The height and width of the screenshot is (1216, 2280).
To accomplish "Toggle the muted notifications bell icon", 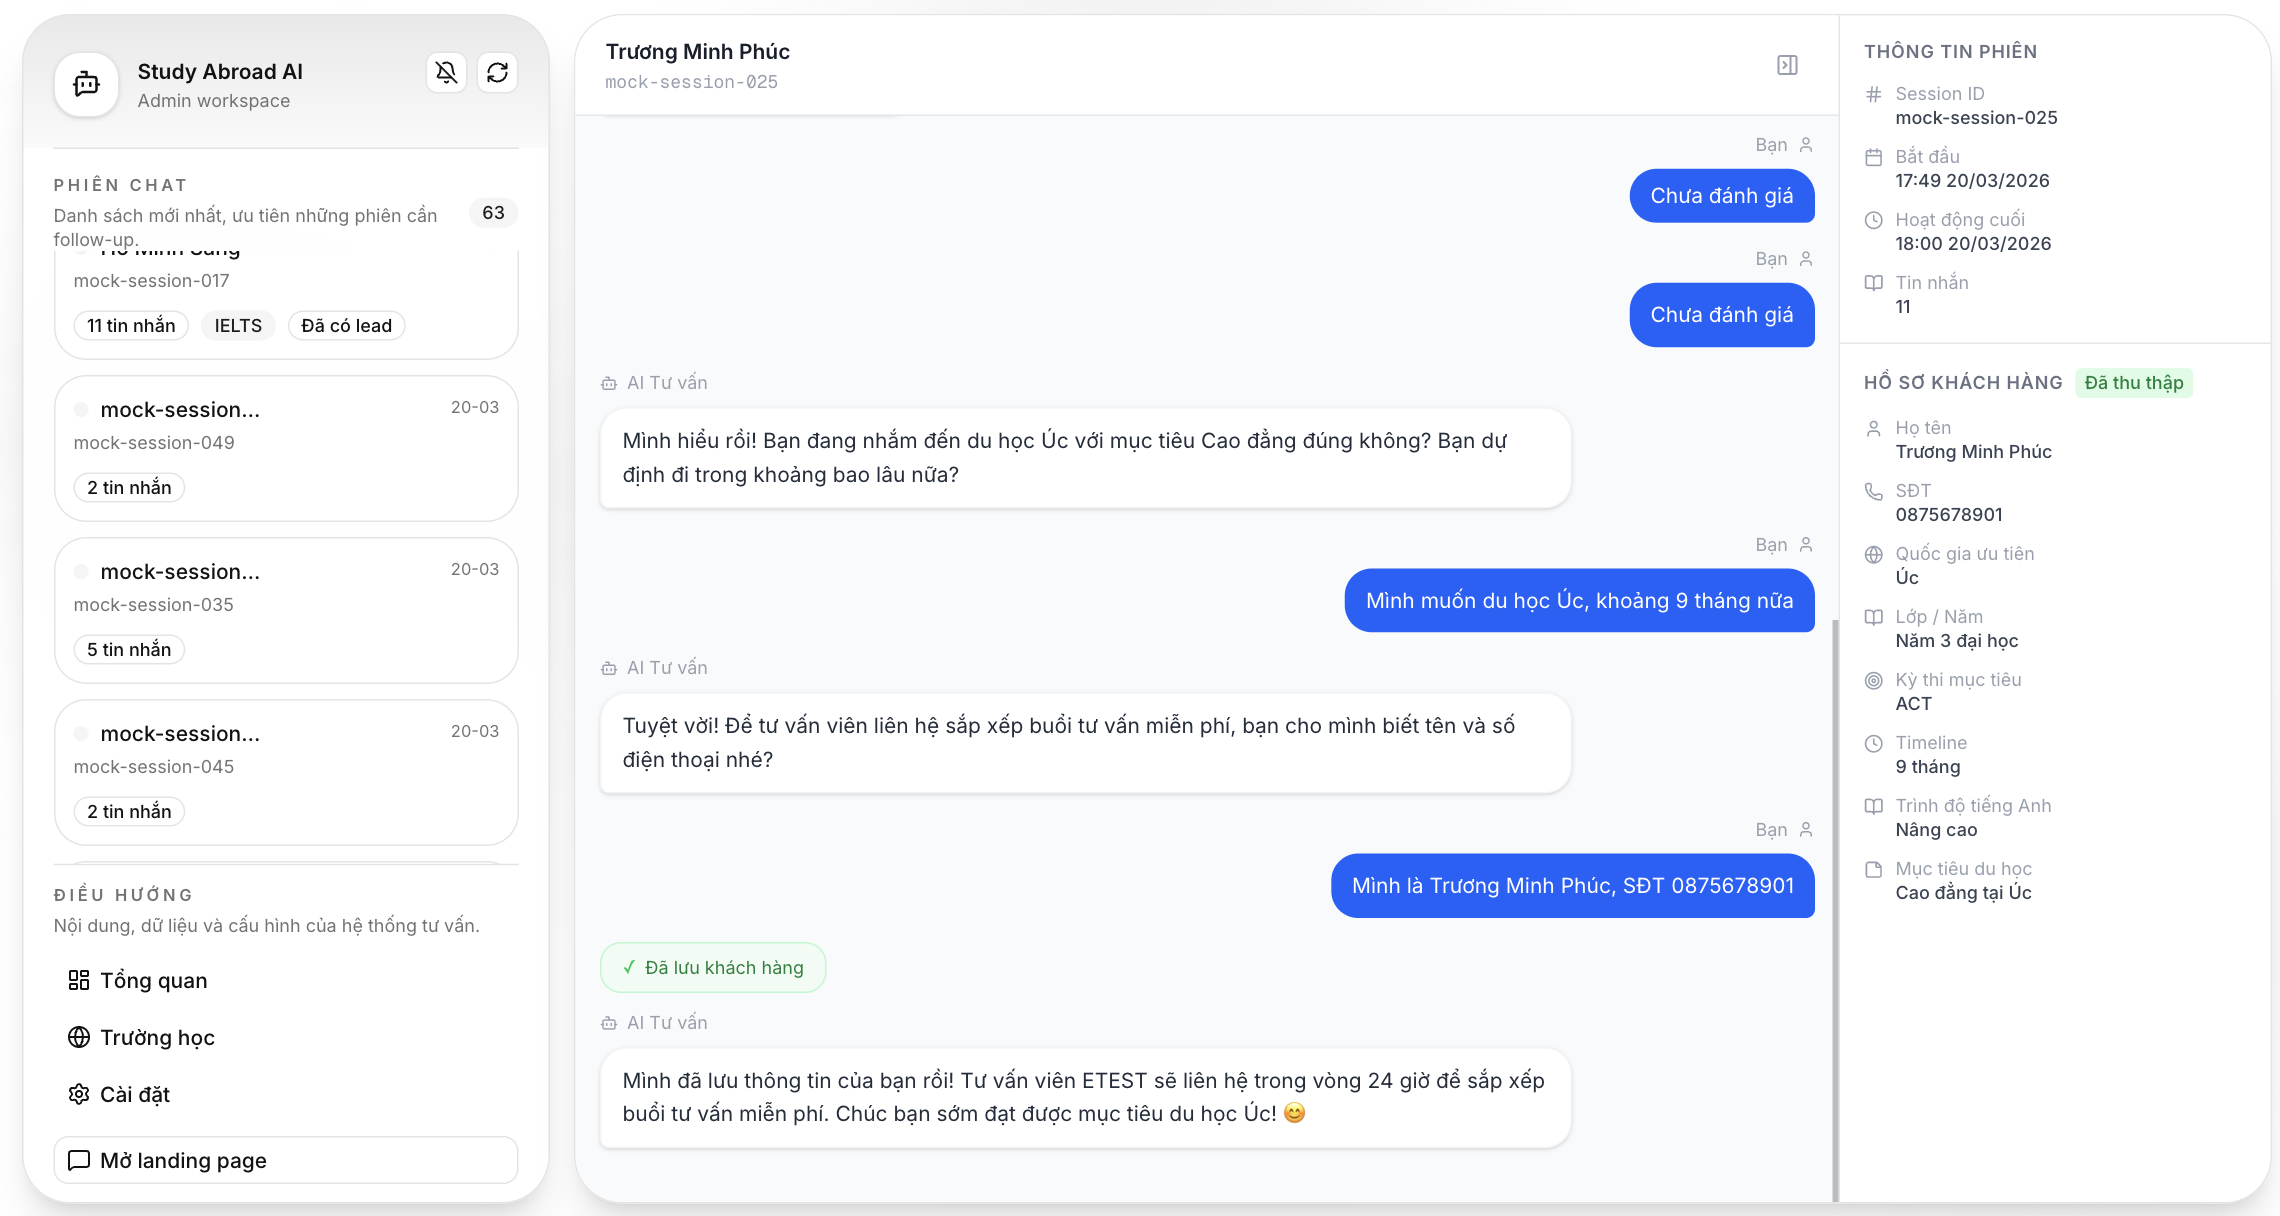I will coord(446,72).
